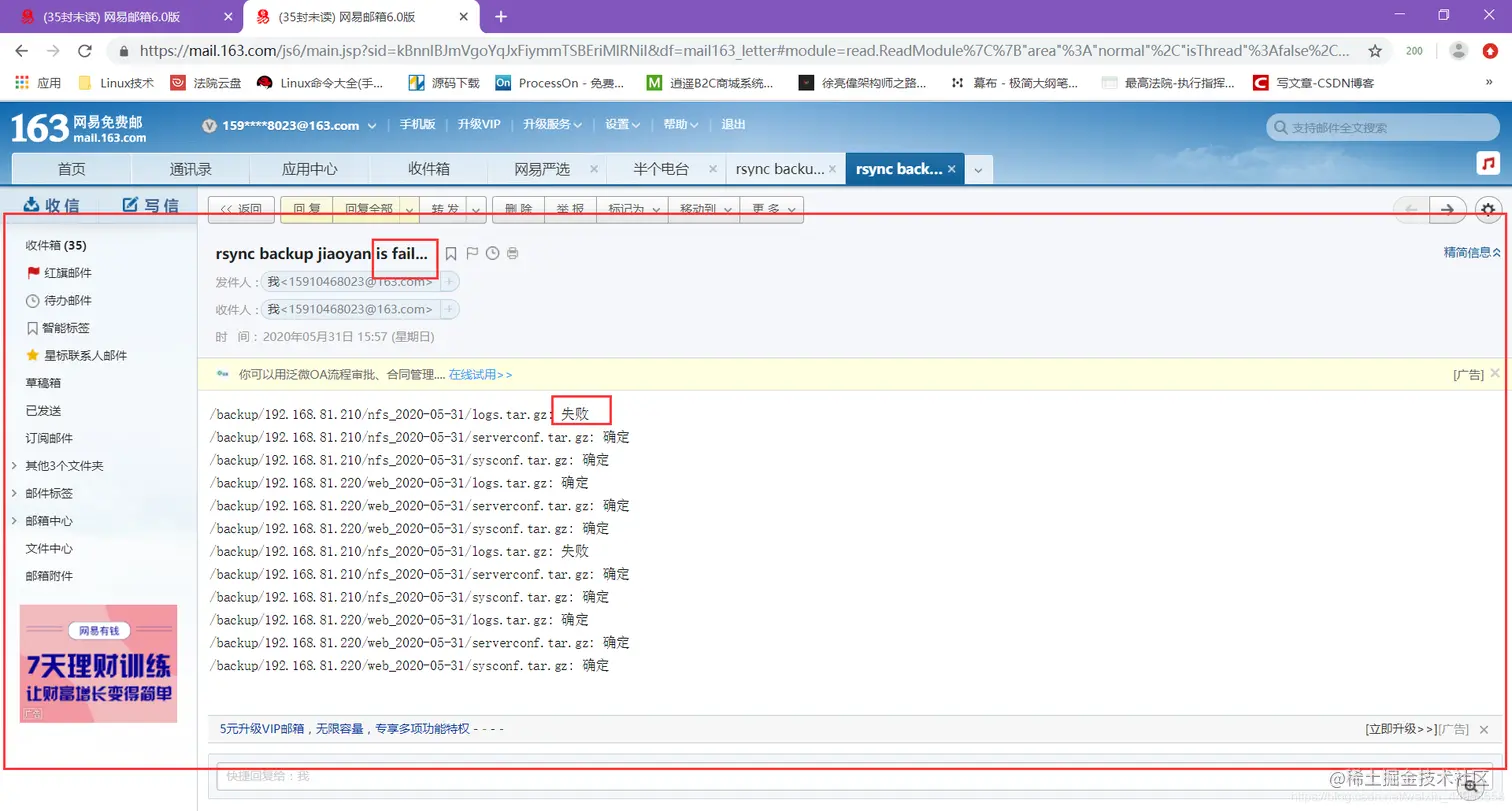Switch to the 首页 tab
This screenshot has height=811, width=1512.
pos(71,169)
